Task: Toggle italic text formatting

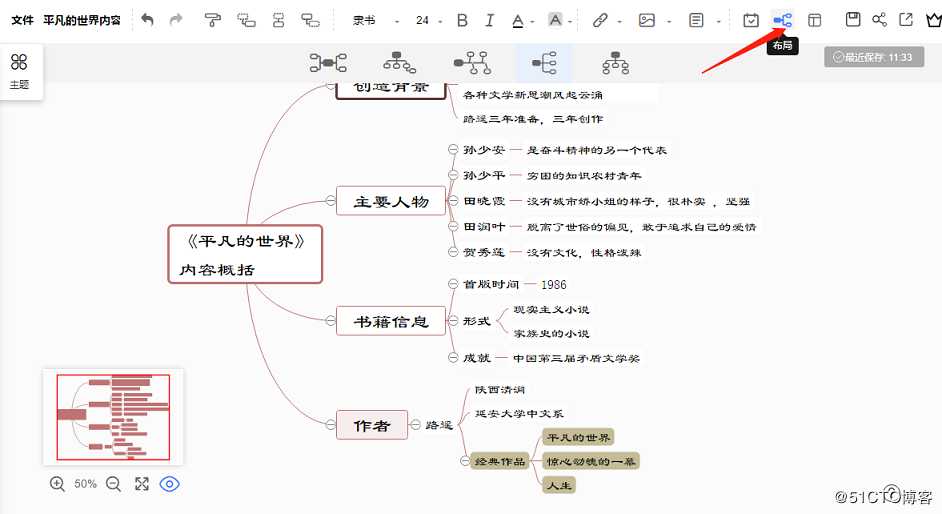Action: click(490, 20)
